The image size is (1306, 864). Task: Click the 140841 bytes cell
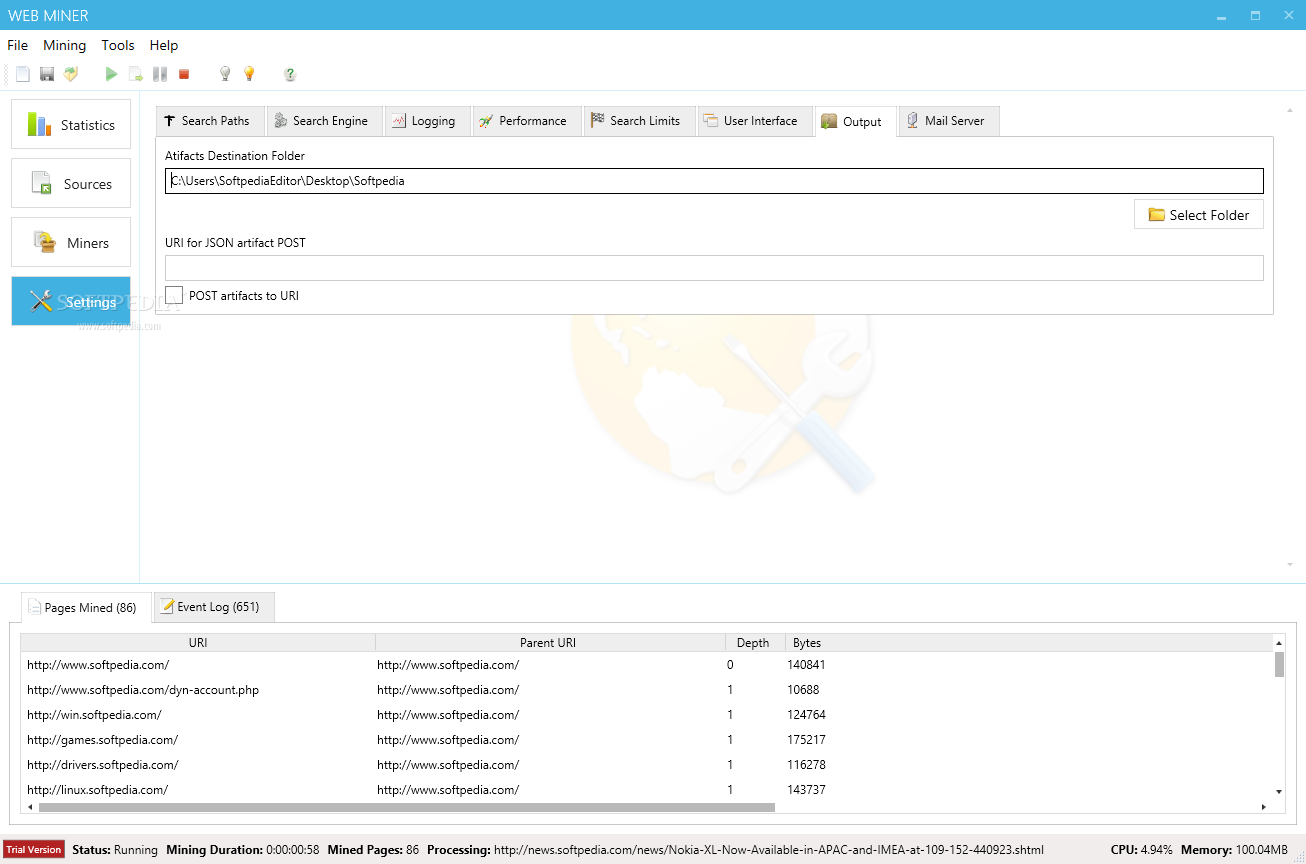click(806, 665)
